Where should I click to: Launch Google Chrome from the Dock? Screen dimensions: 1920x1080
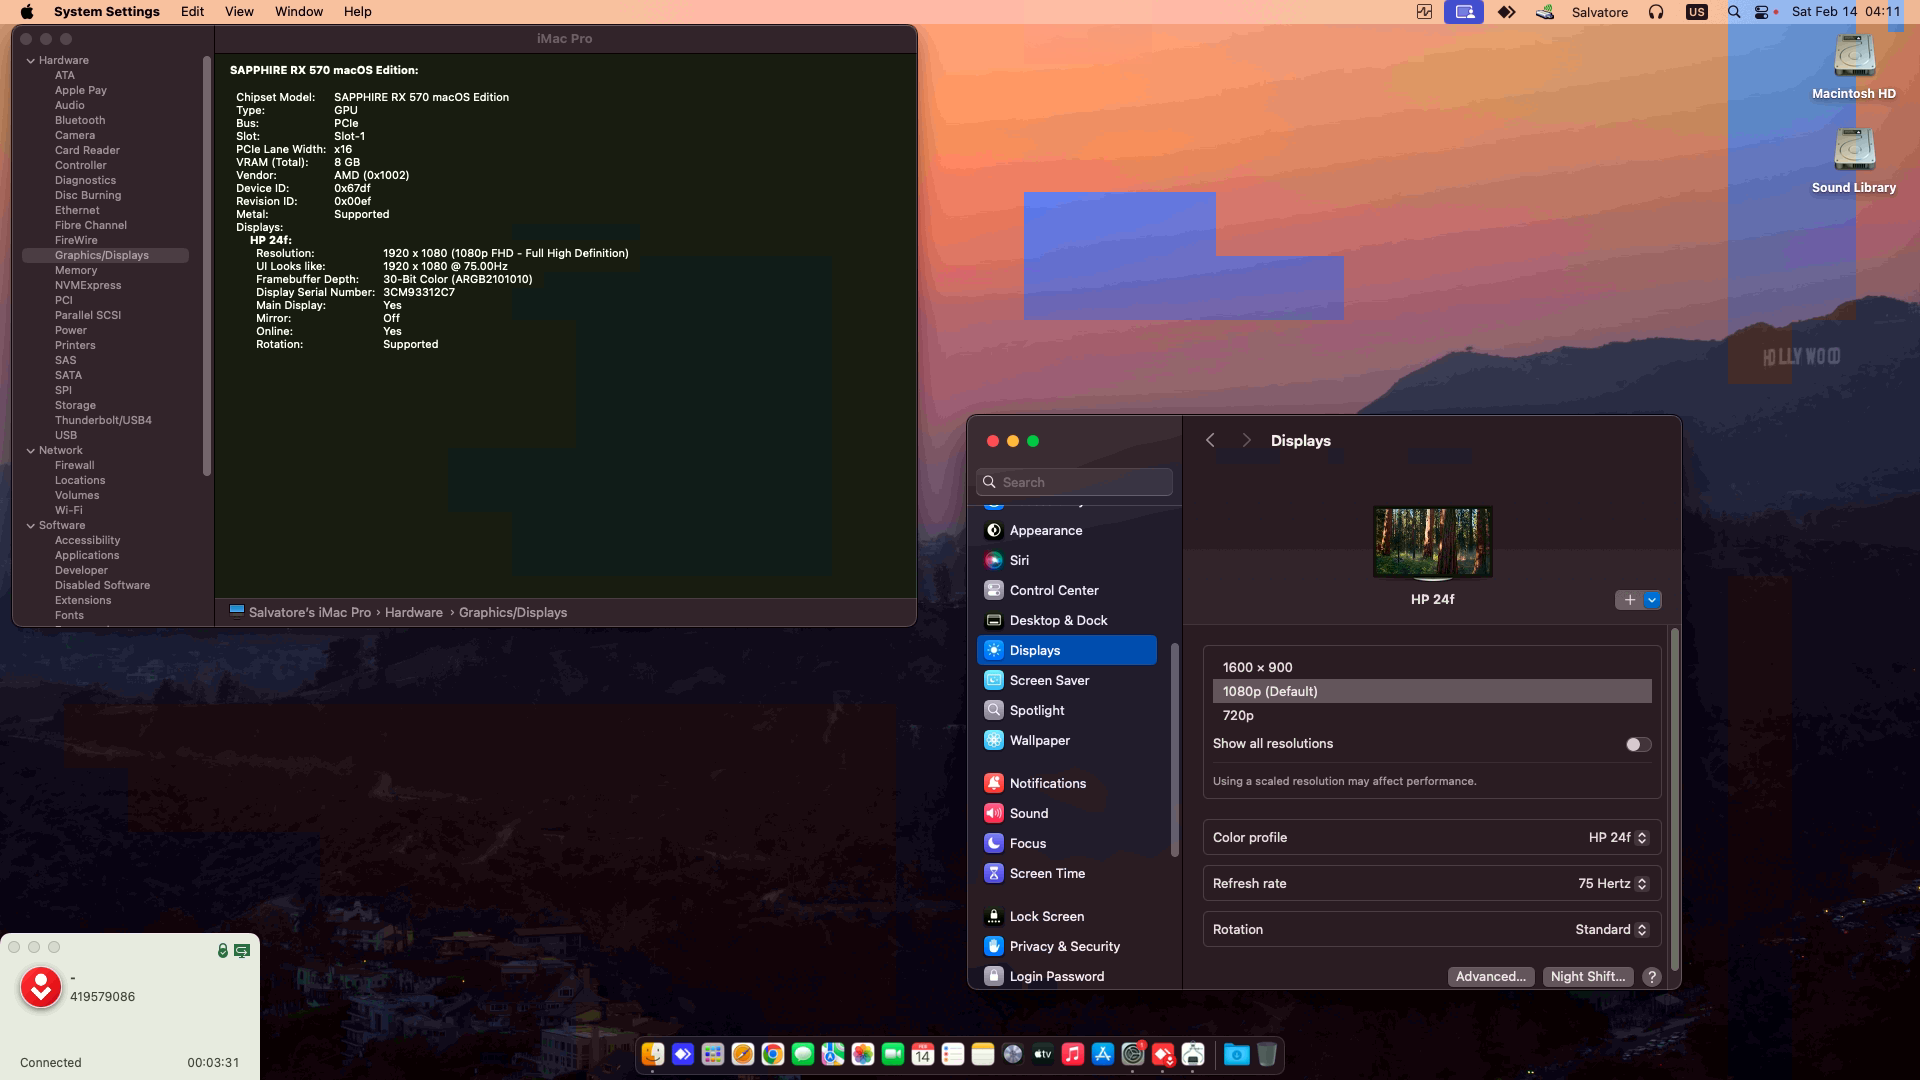tap(773, 1054)
